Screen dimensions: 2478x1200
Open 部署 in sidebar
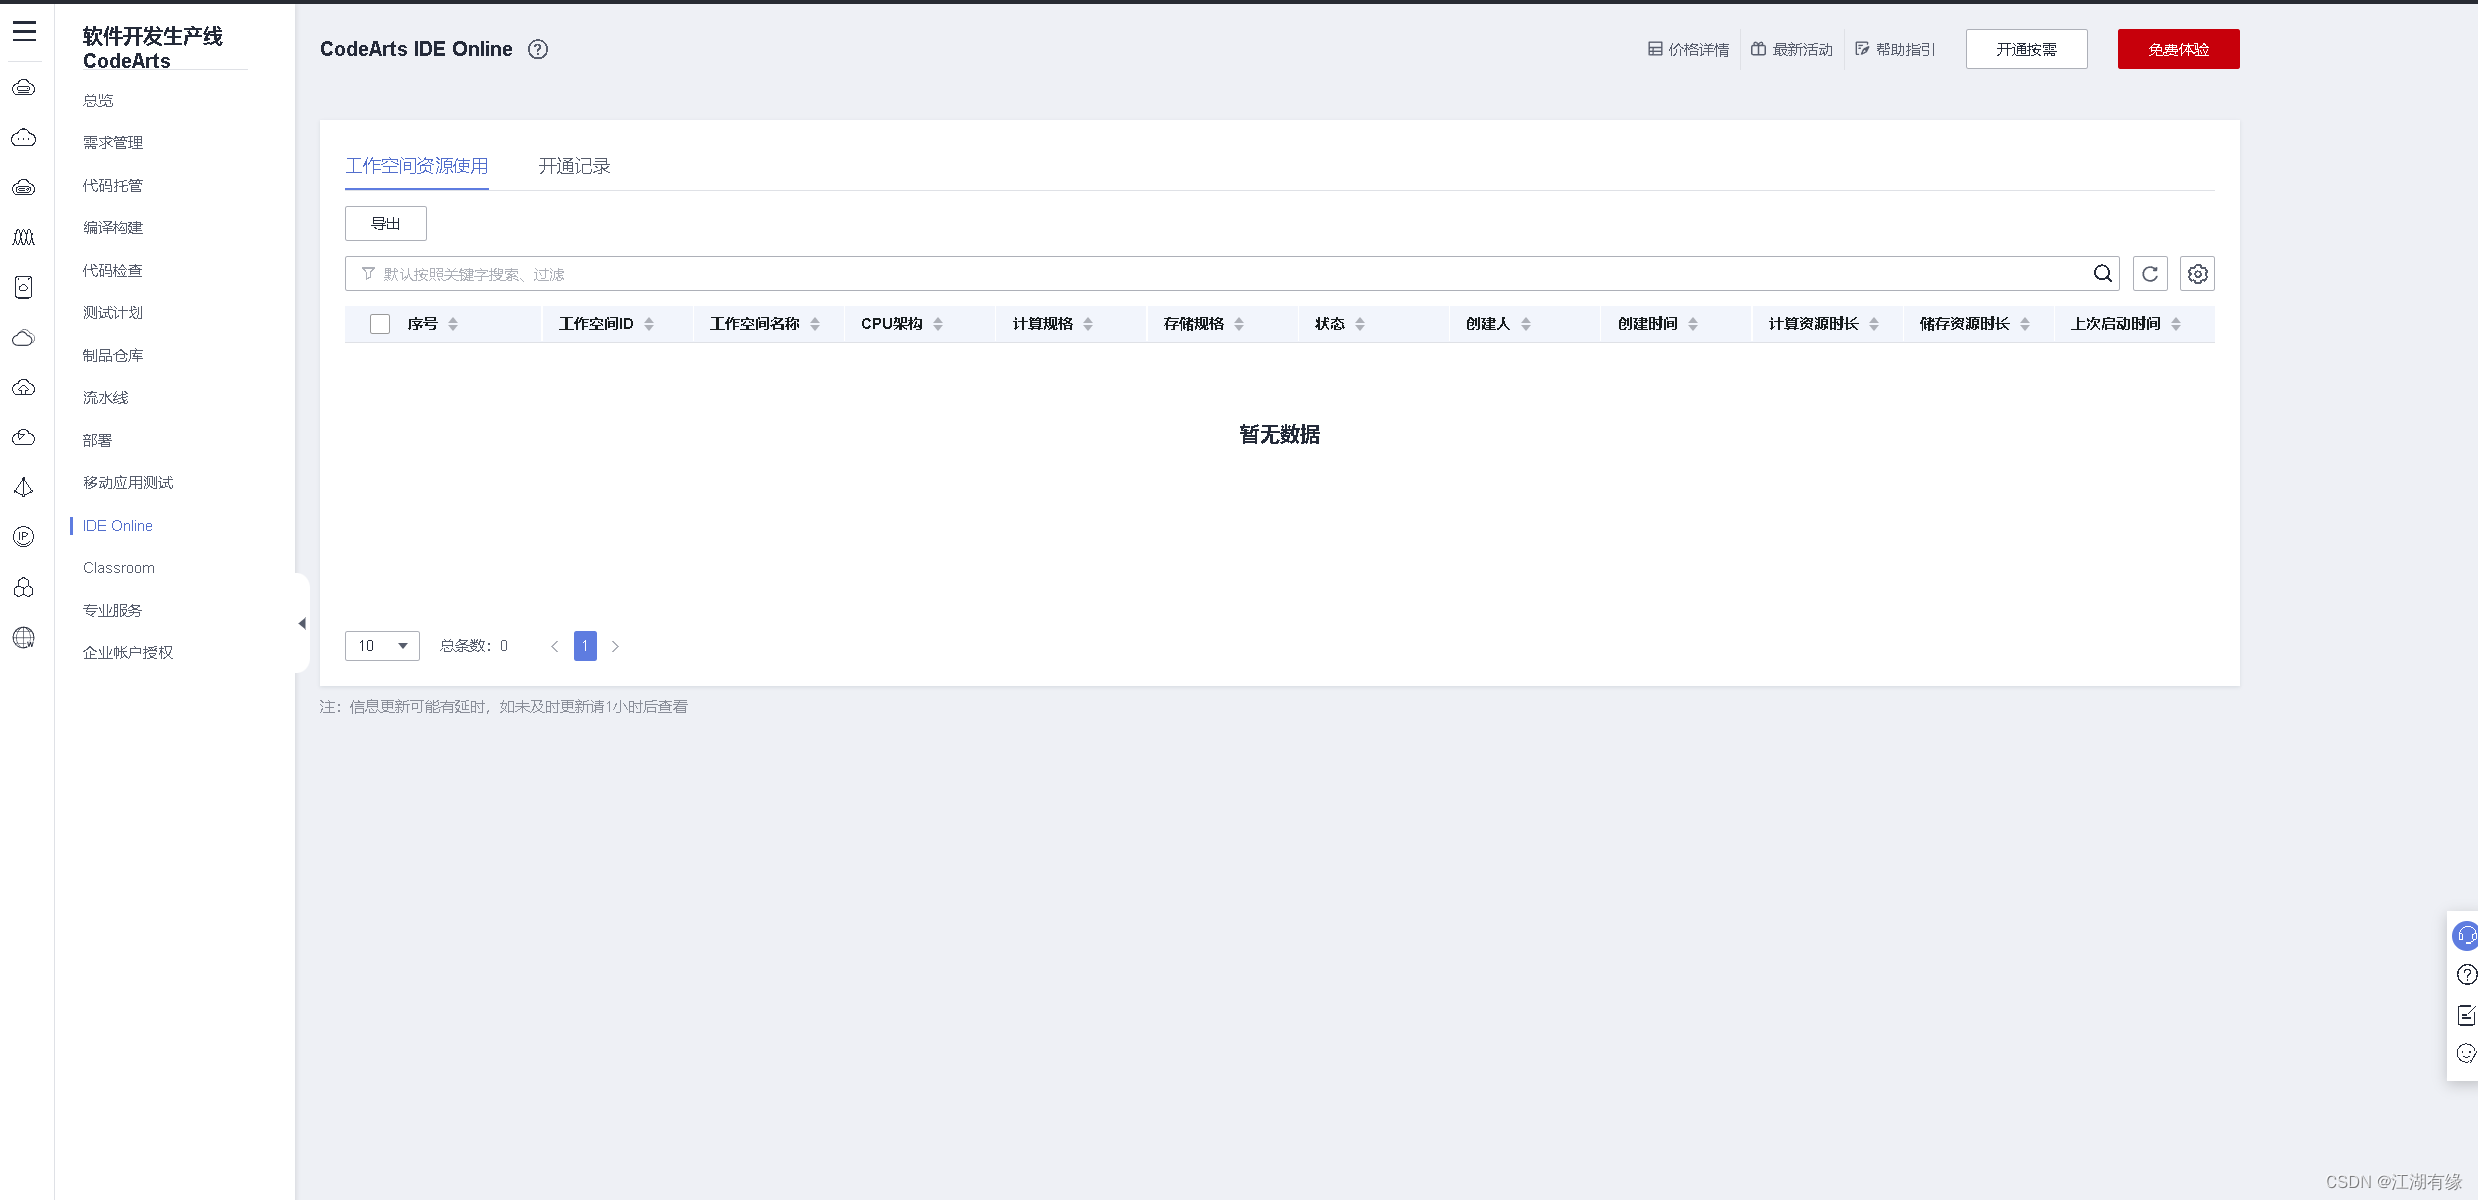(x=98, y=441)
